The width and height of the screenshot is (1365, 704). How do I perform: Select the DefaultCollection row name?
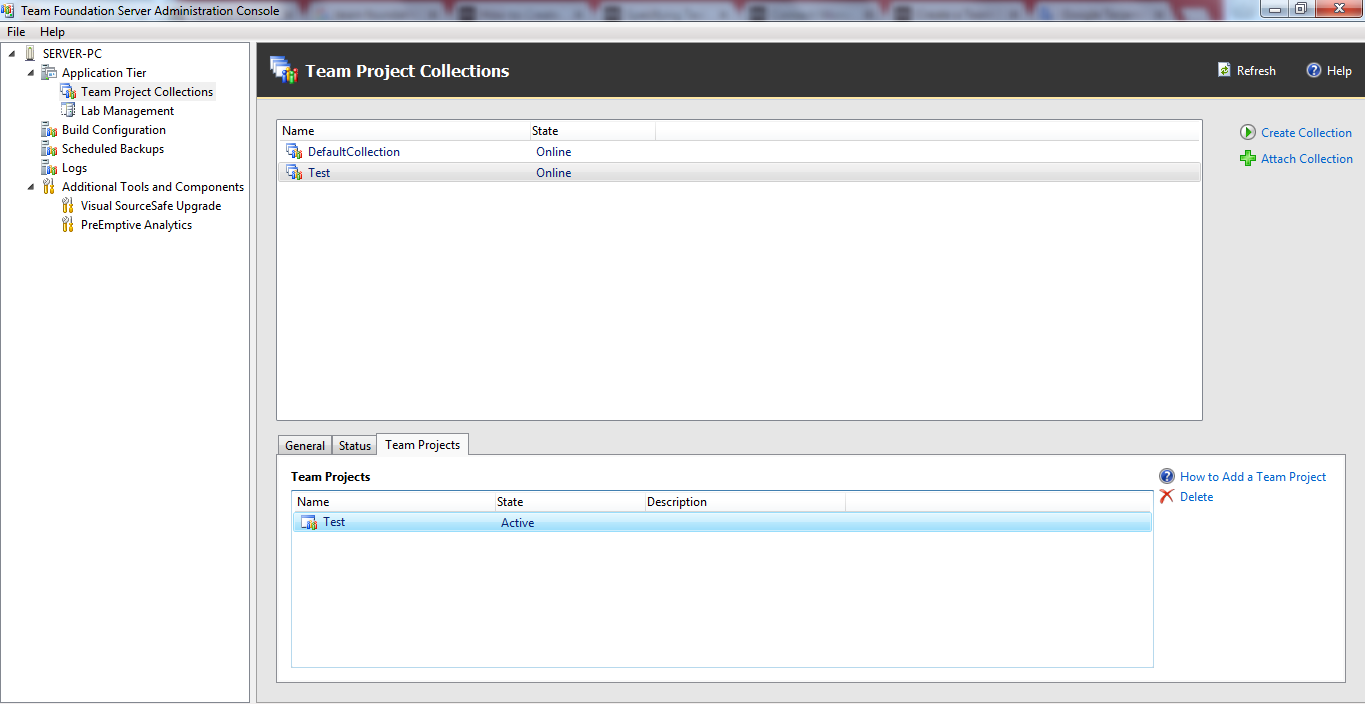(354, 152)
